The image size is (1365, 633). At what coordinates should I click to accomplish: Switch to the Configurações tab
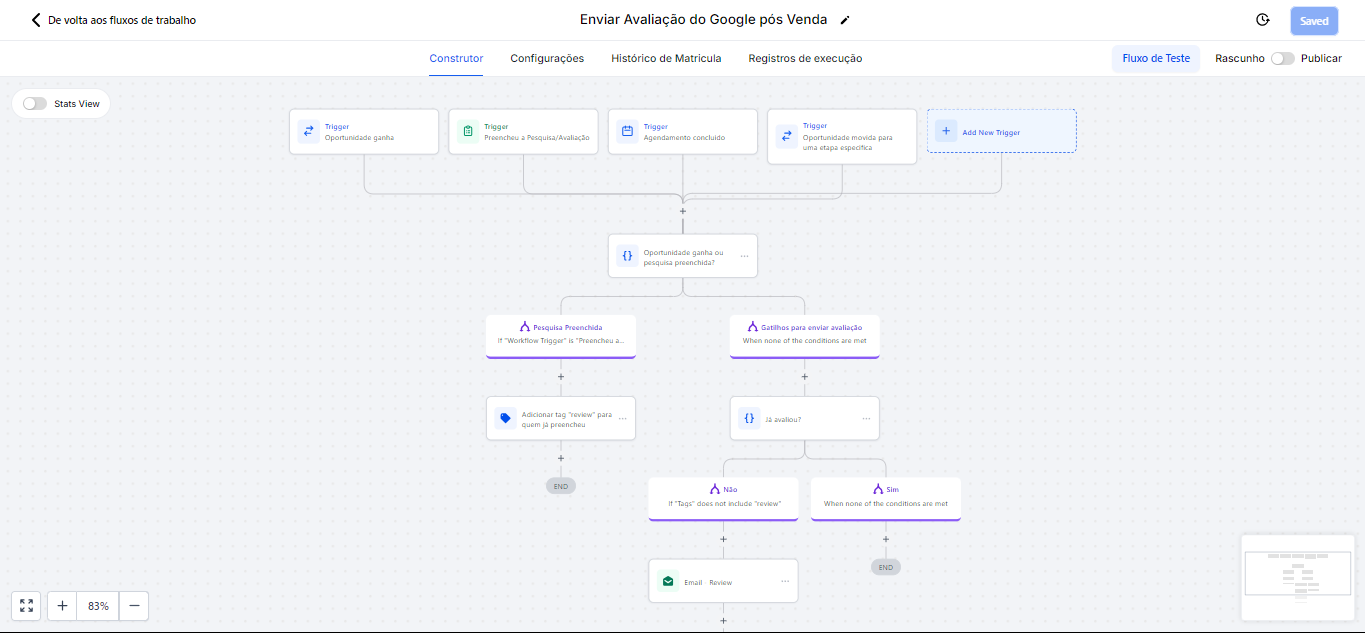coord(547,58)
